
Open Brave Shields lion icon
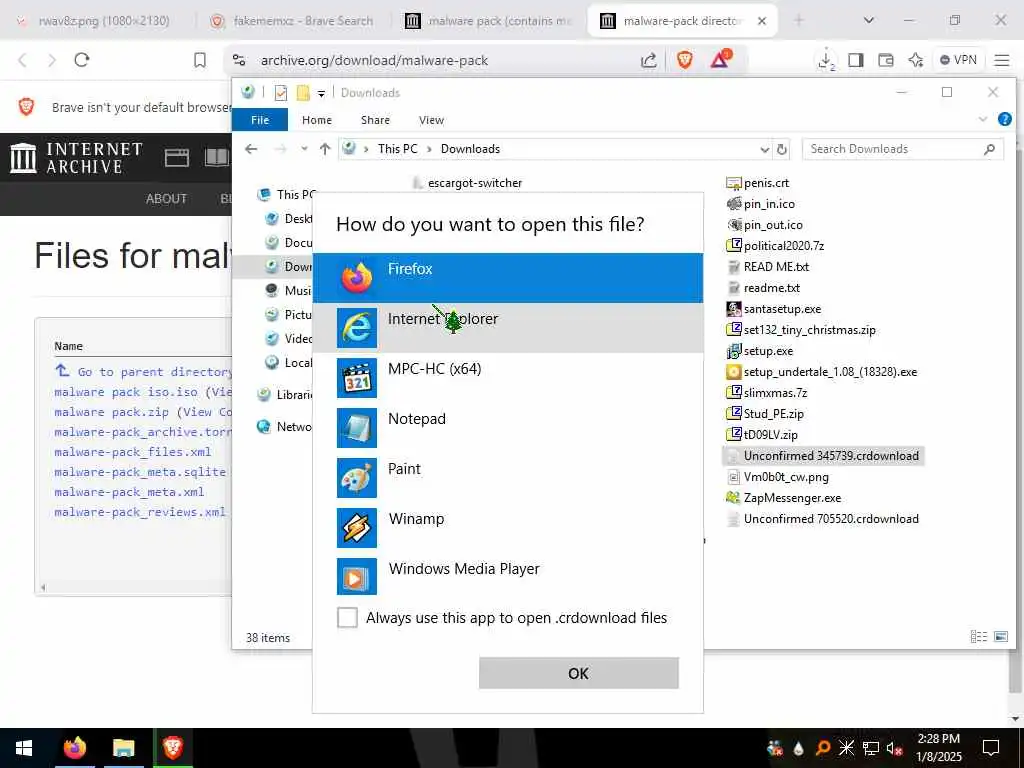point(684,60)
